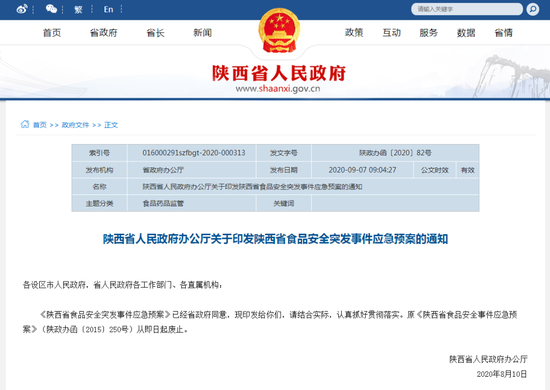Click the date 2020年8月10日
Screen dimensions: 550x390
click(x=502, y=374)
